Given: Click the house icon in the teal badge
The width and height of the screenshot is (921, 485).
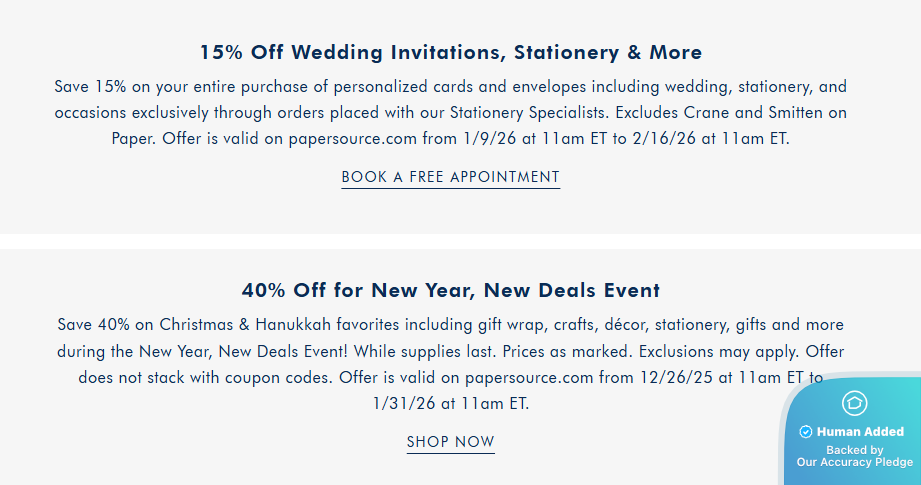Looking at the screenshot, I should pyautogui.click(x=854, y=403).
